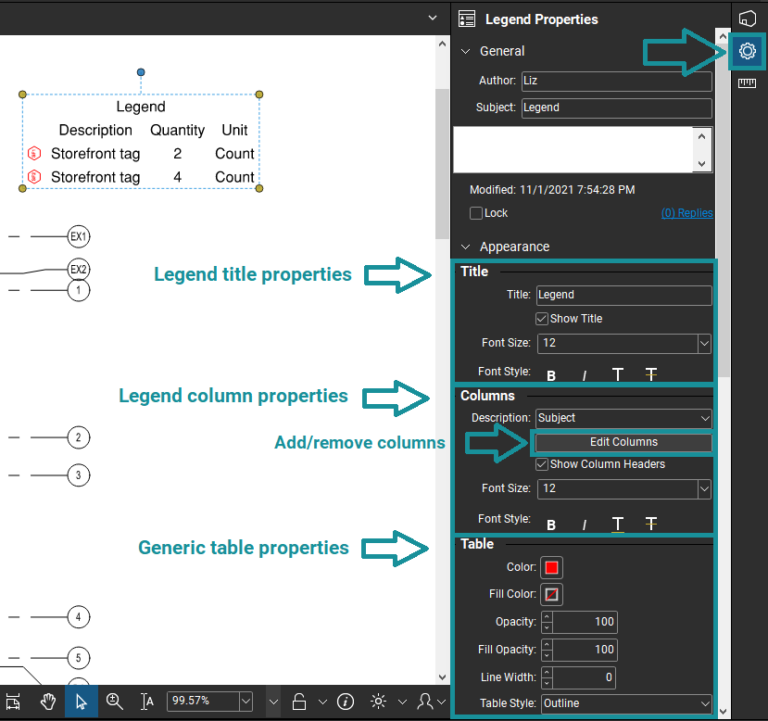Collapse the General section
768x721 pixels.
pos(465,51)
